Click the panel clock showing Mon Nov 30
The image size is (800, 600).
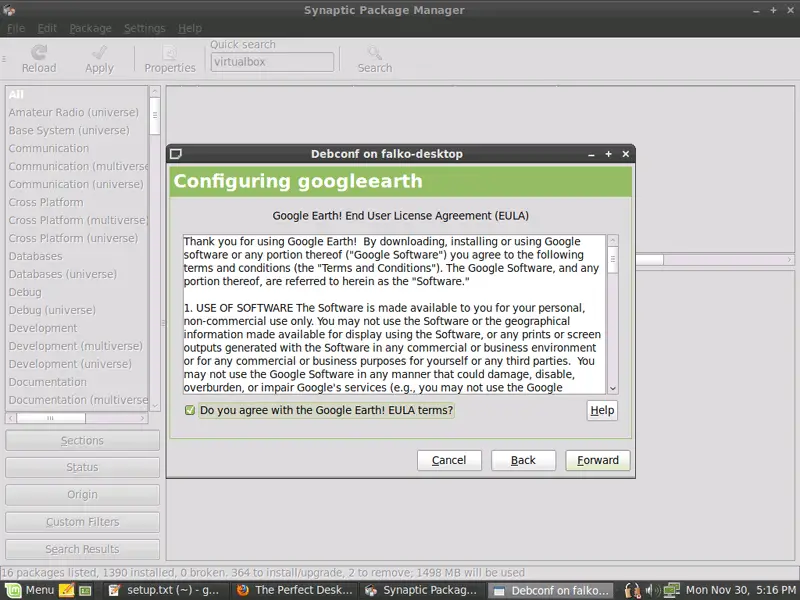pos(740,590)
